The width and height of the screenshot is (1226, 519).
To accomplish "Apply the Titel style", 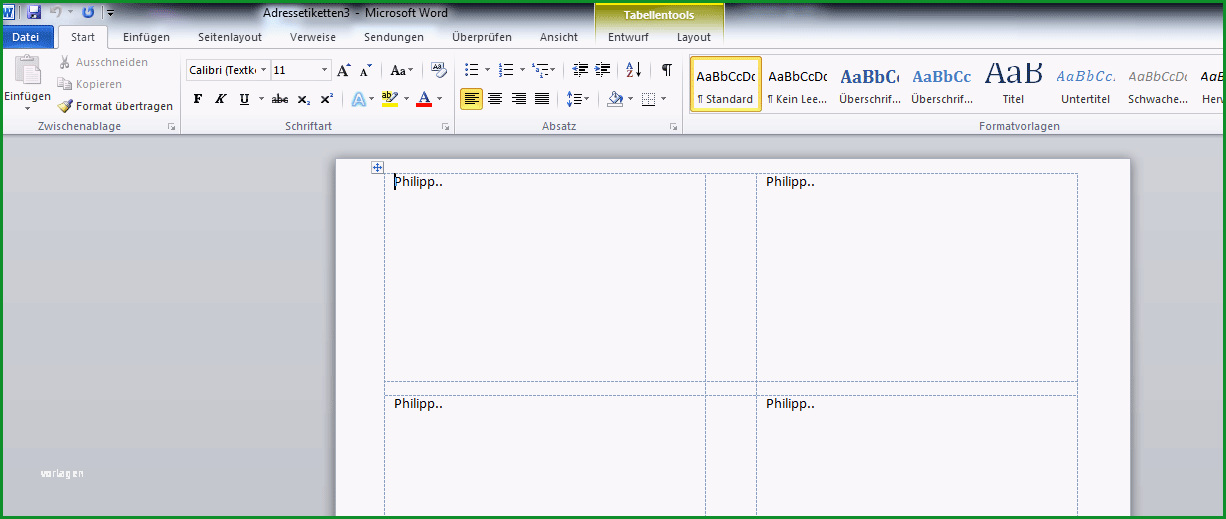I will coord(1013,83).
